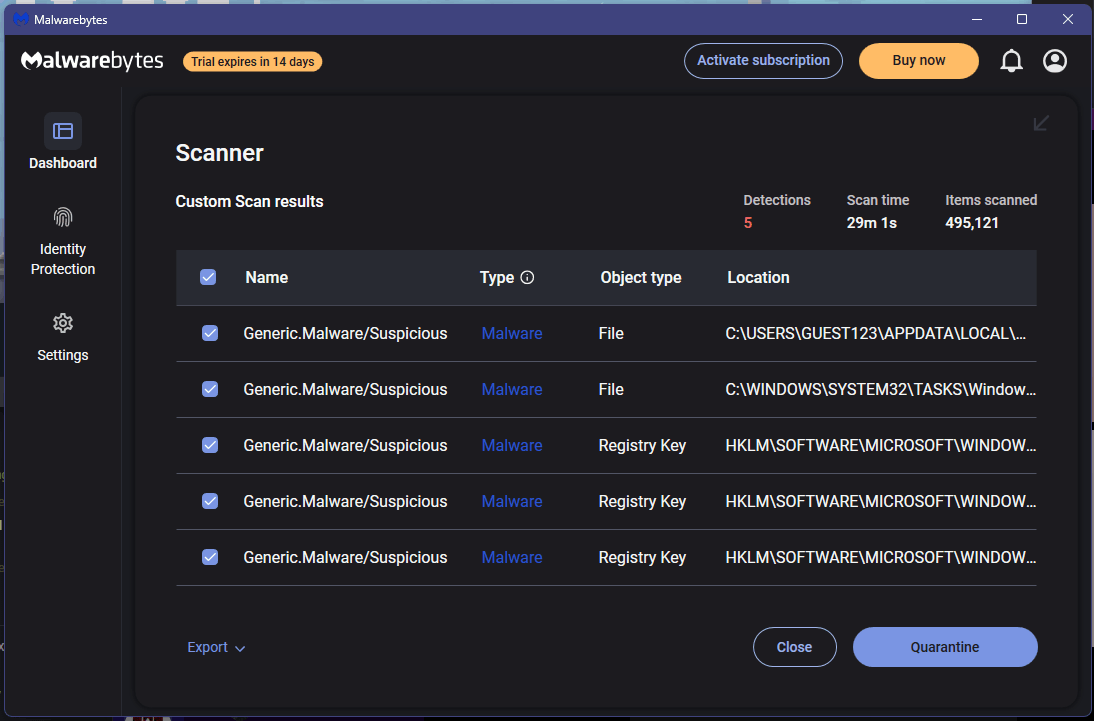Viewport: 1094px width, 721px height.
Task: Click the Type column header
Action: 497,278
